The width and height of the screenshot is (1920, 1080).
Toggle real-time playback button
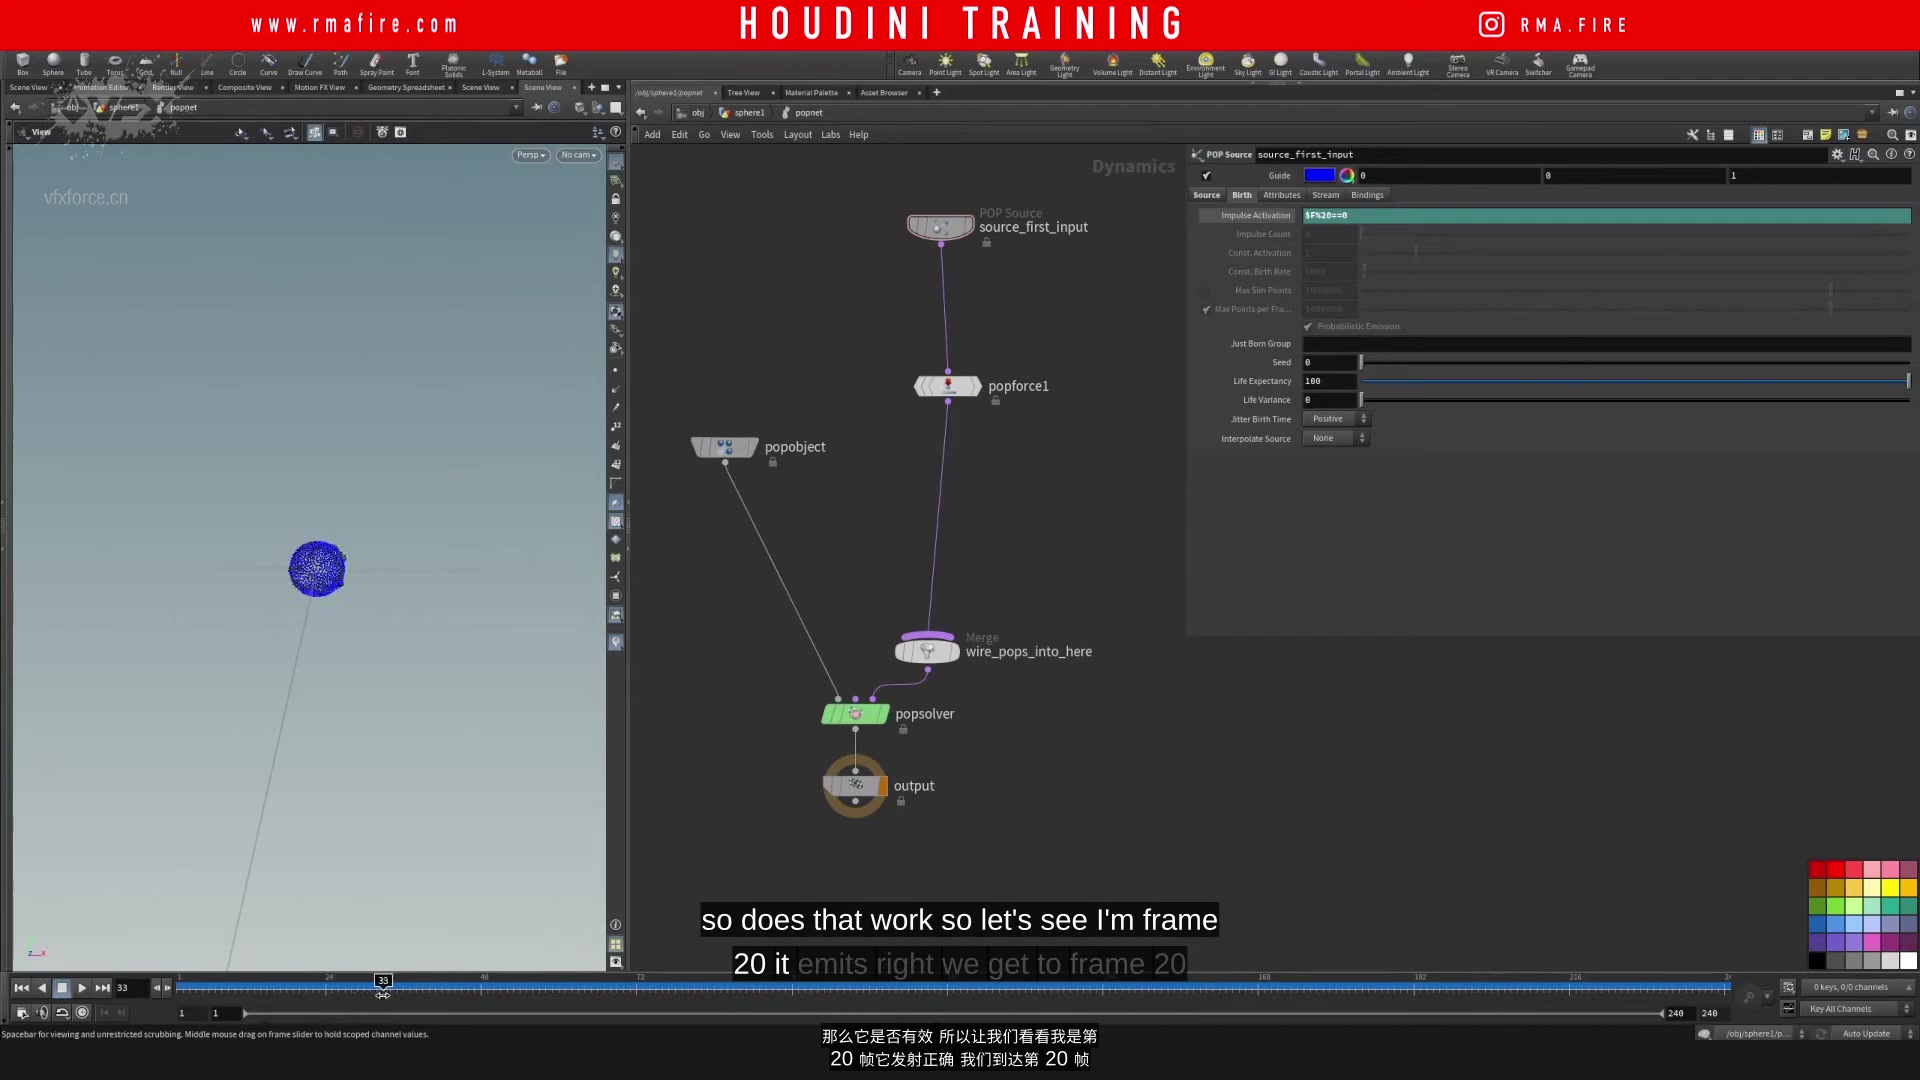coord(82,1013)
